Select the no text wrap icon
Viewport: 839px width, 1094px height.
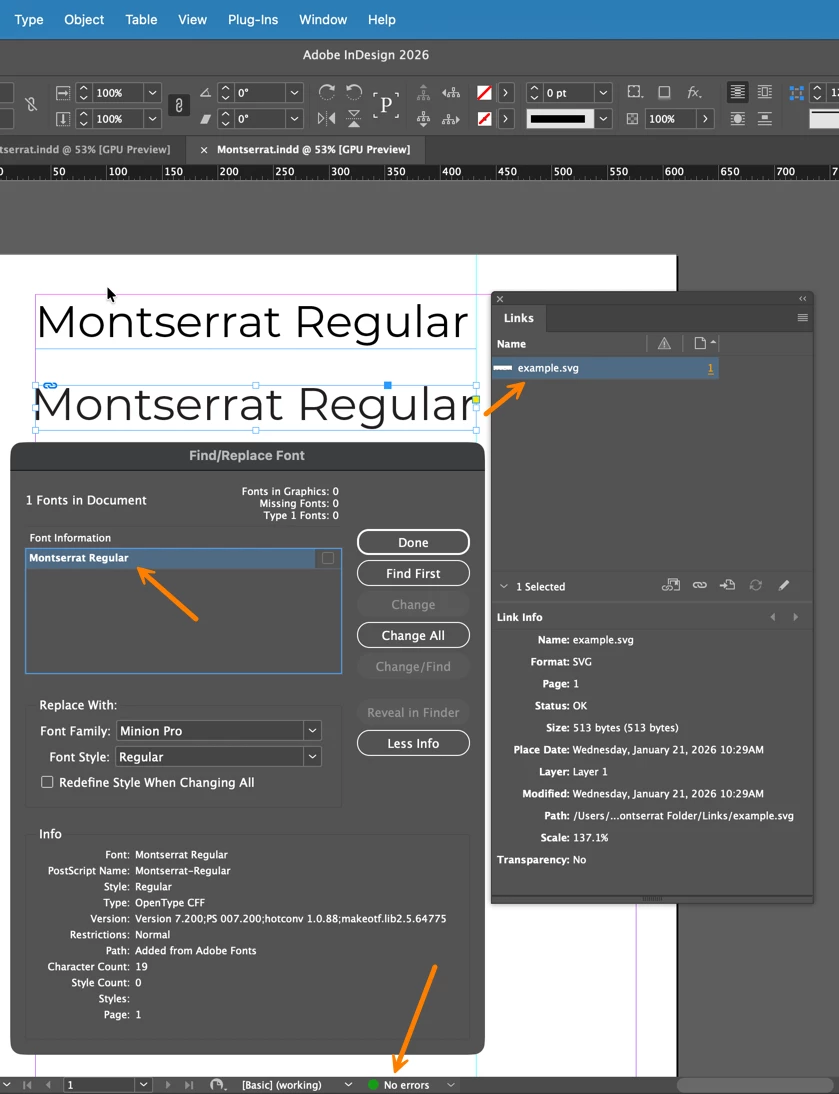(x=736, y=92)
